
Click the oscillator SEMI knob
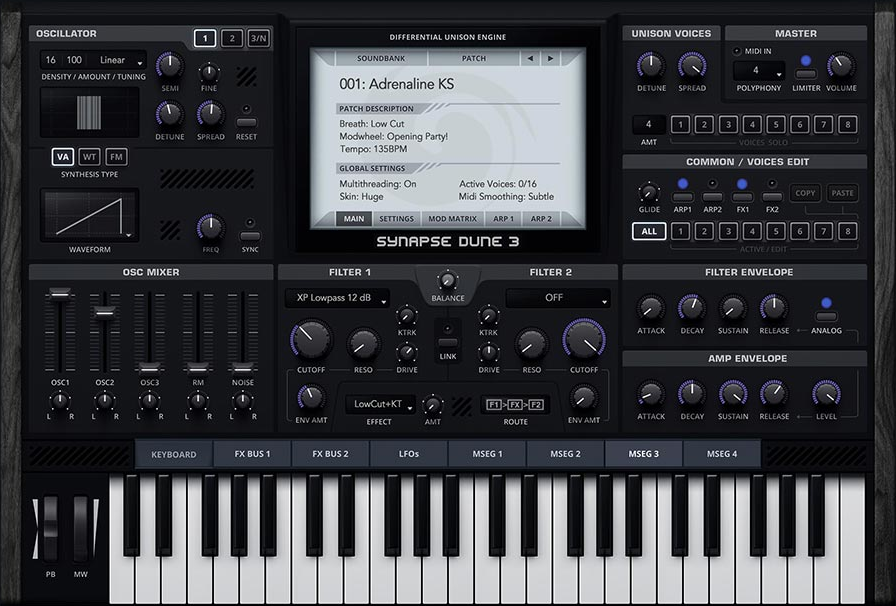point(170,66)
